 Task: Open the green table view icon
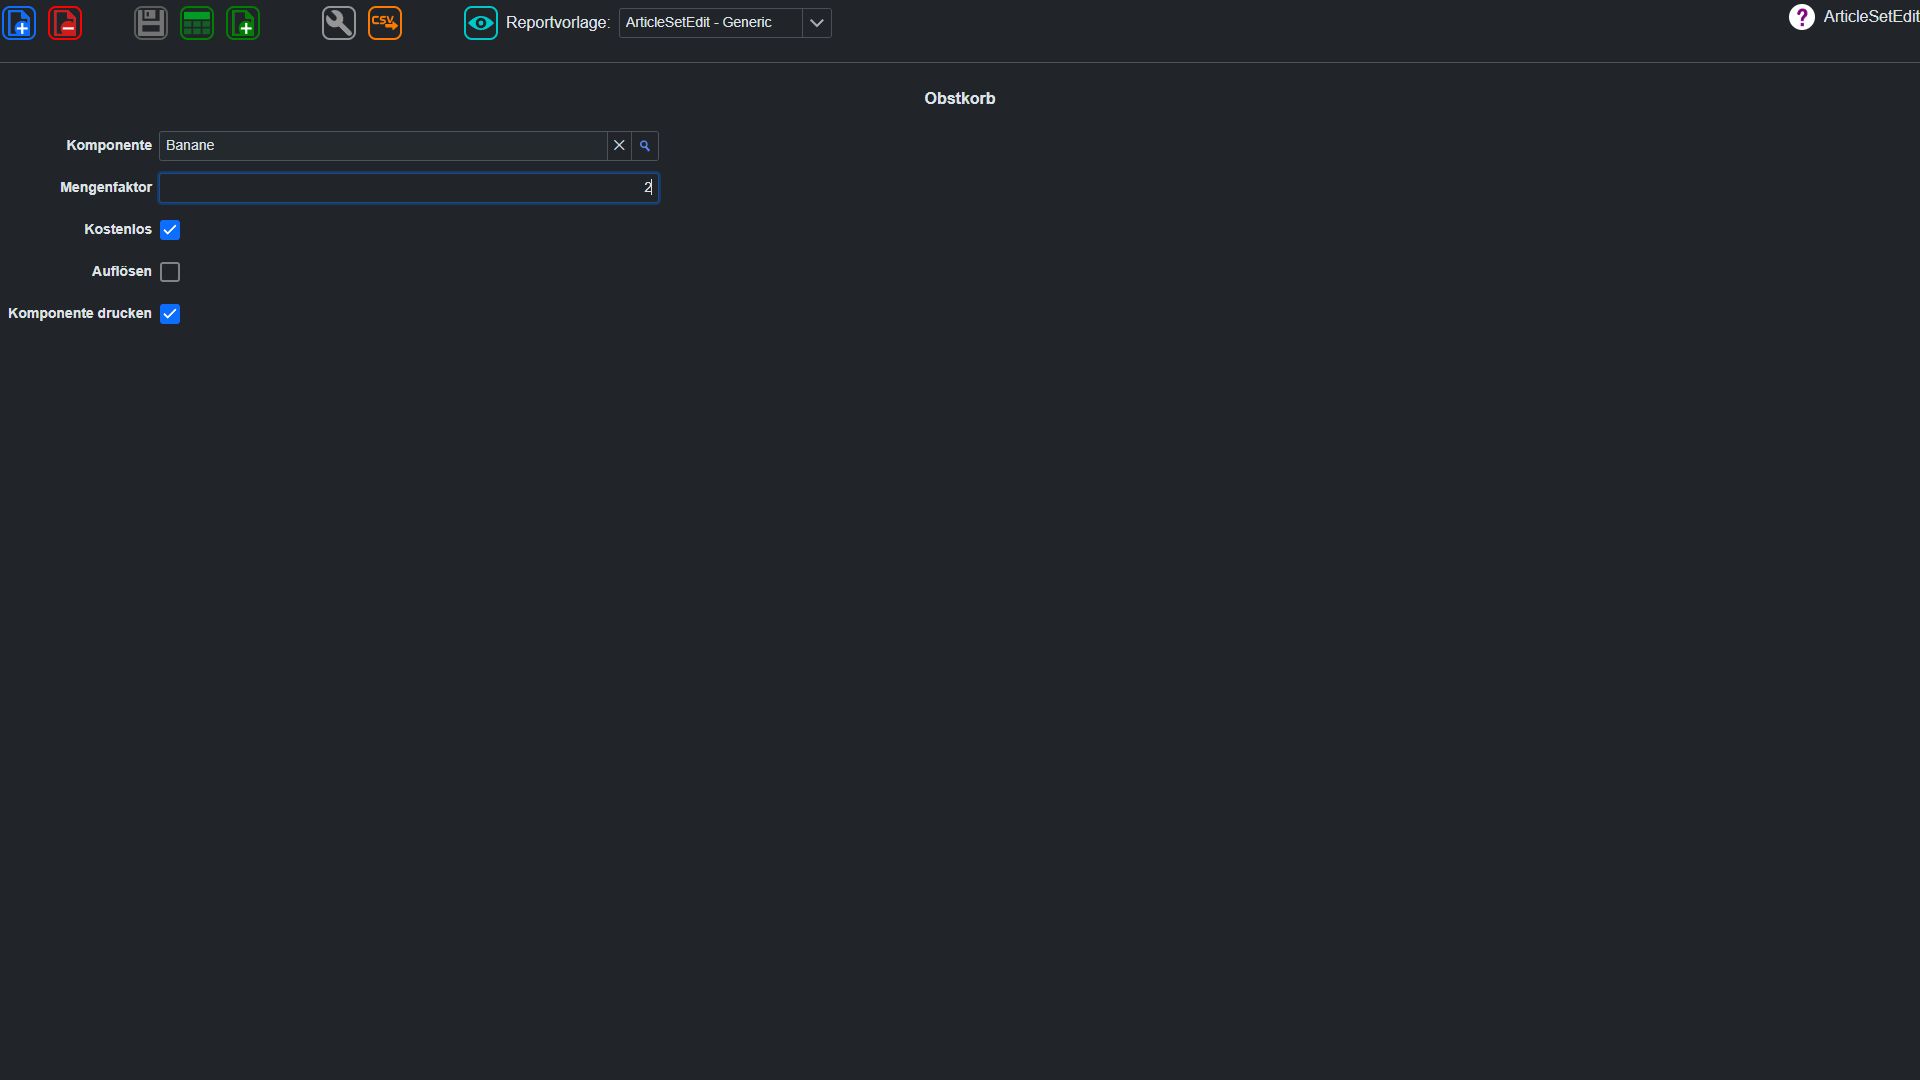(197, 23)
